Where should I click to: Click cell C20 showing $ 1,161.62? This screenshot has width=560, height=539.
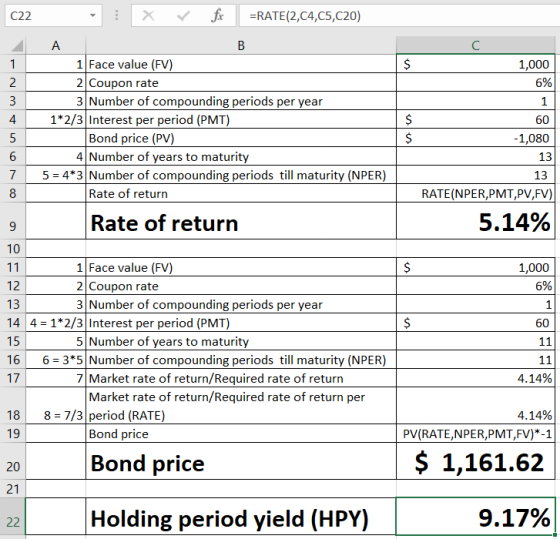click(x=475, y=461)
